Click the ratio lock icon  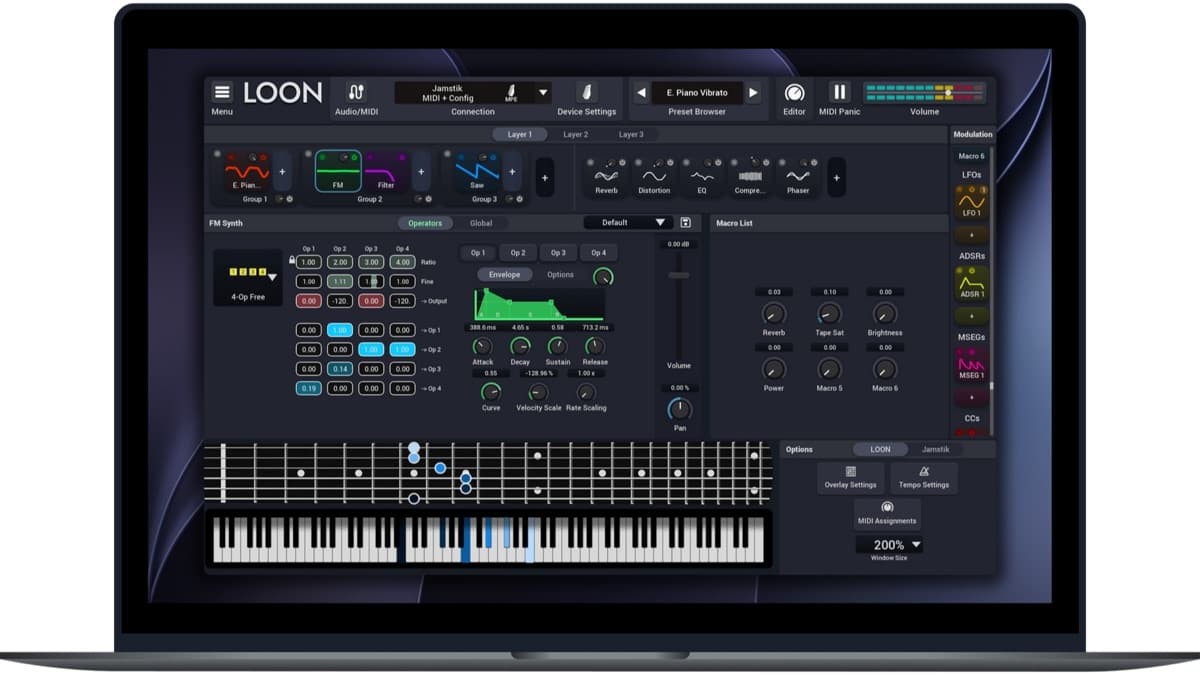(292, 261)
